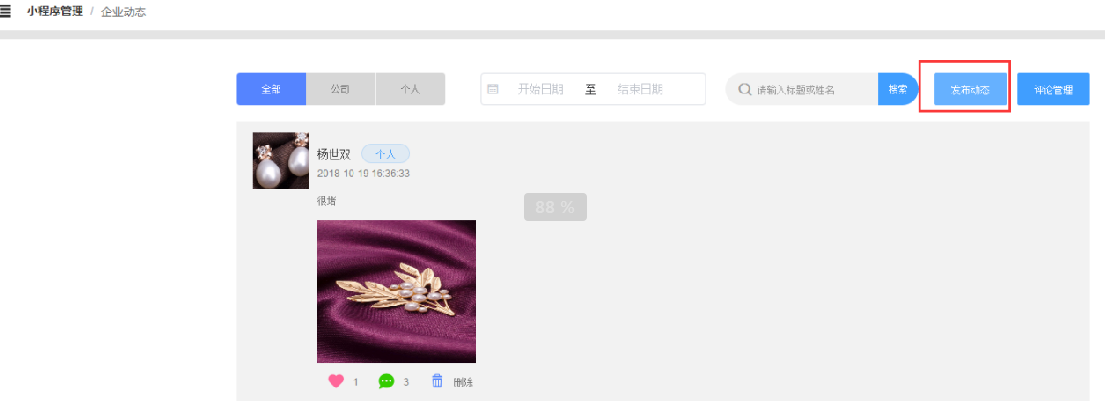1105x401 pixels.
Task: Click the calendar icon in date range
Action: click(x=493, y=90)
